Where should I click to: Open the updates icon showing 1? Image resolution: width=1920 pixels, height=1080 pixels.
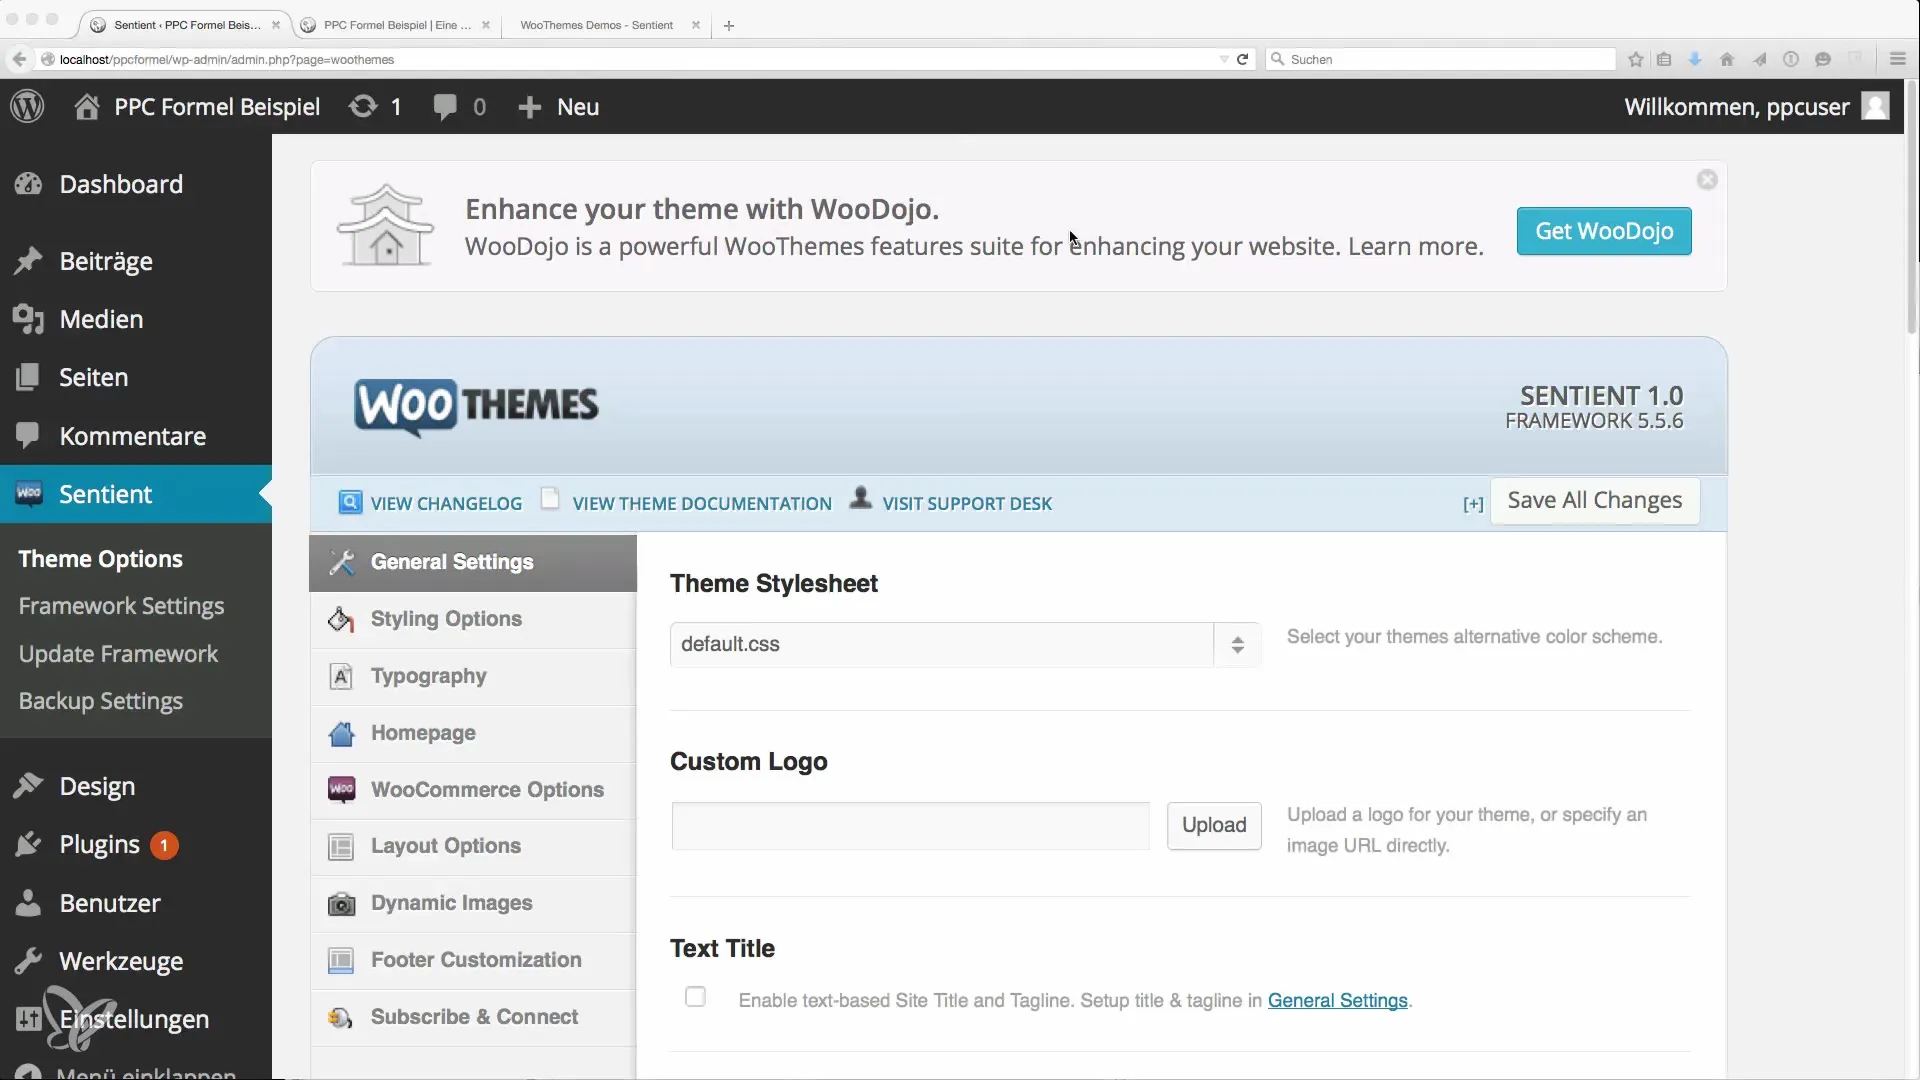[x=363, y=106]
